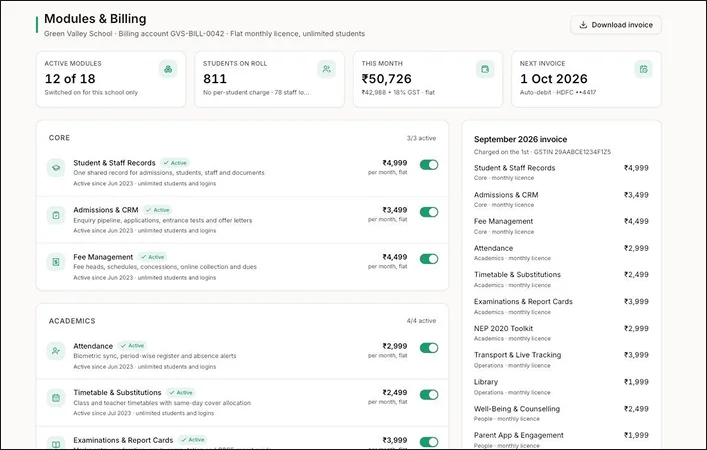Image resolution: width=707 pixels, height=450 pixels.
Task: Toggle Examinations & Report Cards switch
Action: (x=429, y=442)
